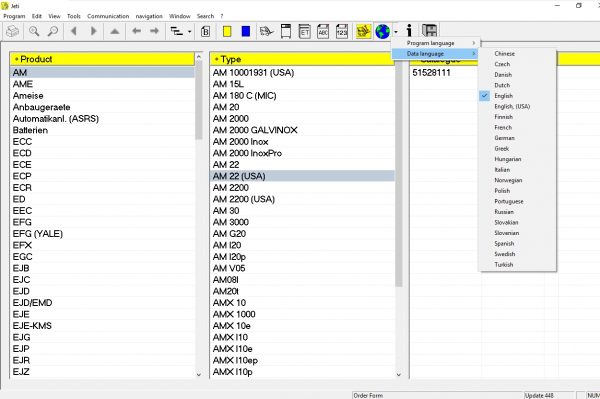Image resolution: width=600 pixels, height=399 pixels.
Task: Click the left arrow back icon
Action: point(136,31)
